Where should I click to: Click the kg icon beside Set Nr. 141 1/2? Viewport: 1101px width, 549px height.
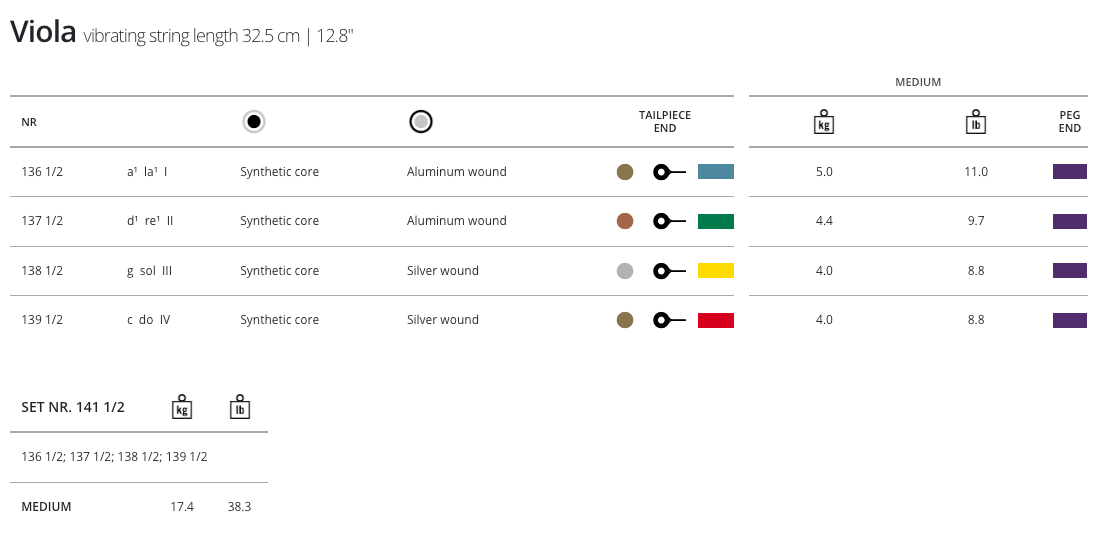tap(182, 406)
